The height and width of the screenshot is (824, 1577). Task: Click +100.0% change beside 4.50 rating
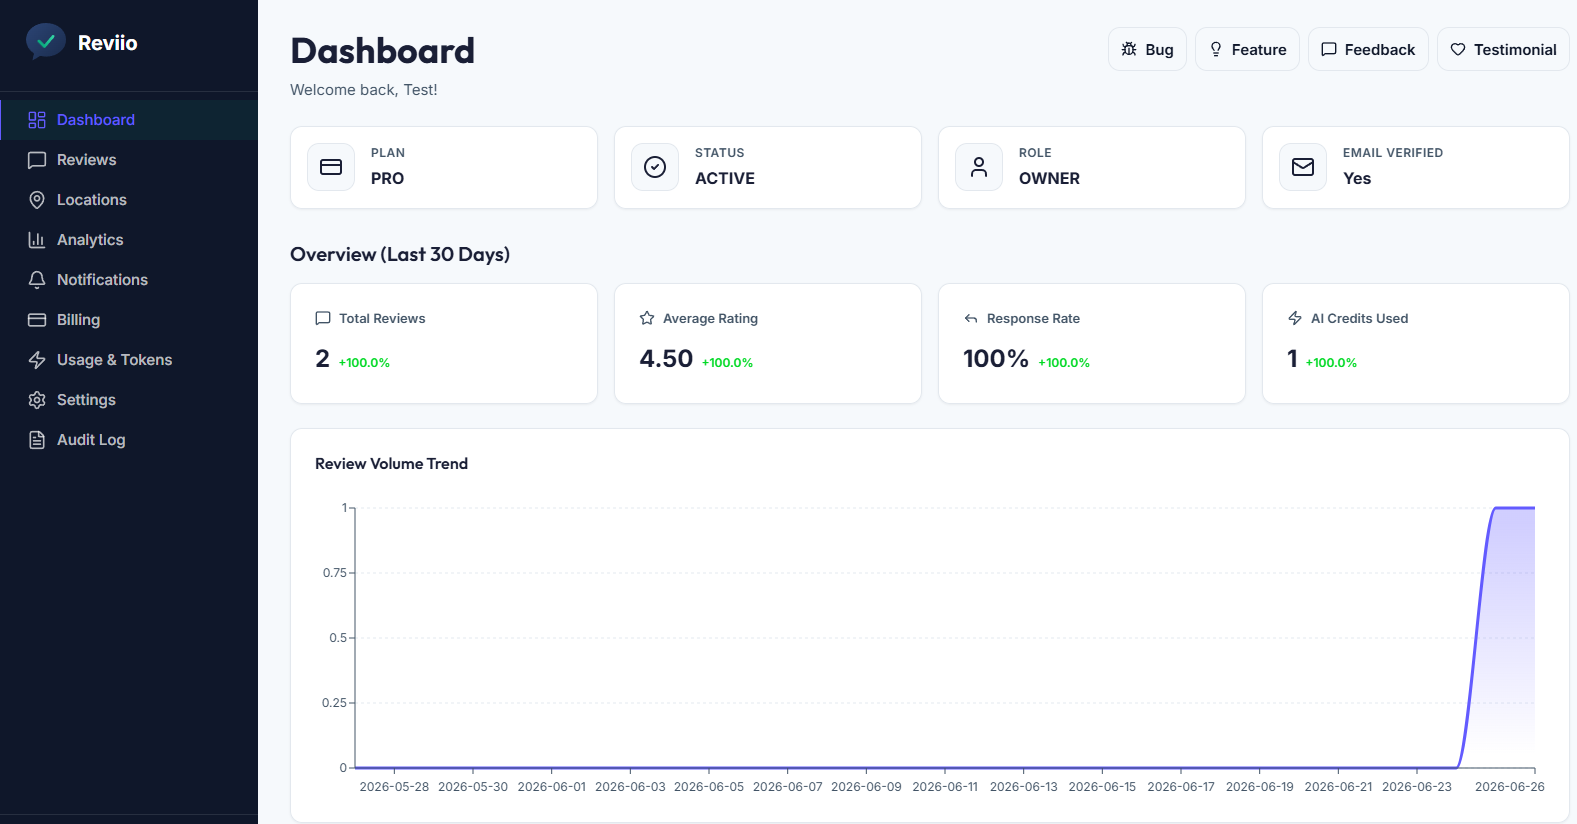727,363
